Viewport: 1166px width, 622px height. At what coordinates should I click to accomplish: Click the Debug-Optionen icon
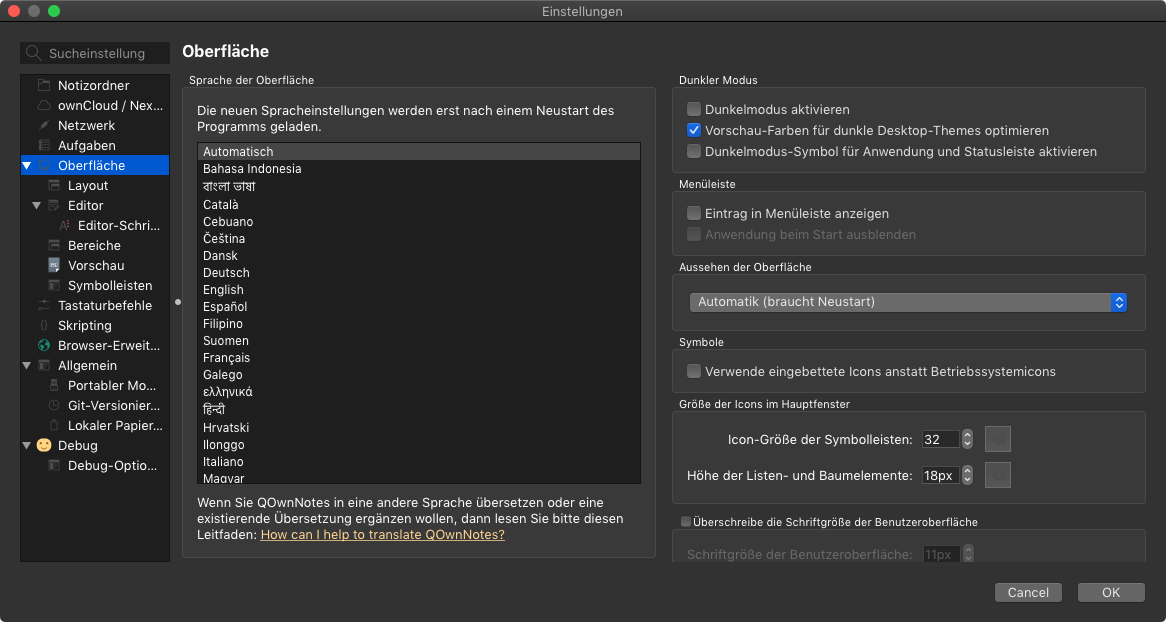coord(54,466)
